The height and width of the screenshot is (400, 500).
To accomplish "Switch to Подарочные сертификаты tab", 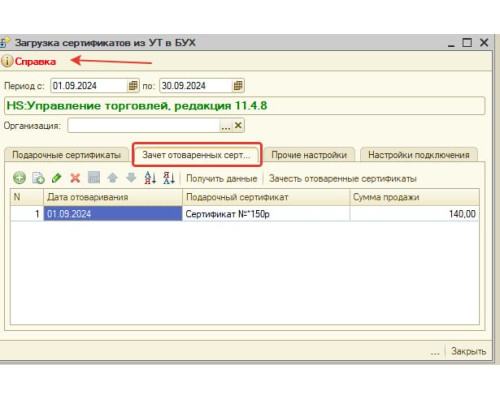I will click(66, 155).
